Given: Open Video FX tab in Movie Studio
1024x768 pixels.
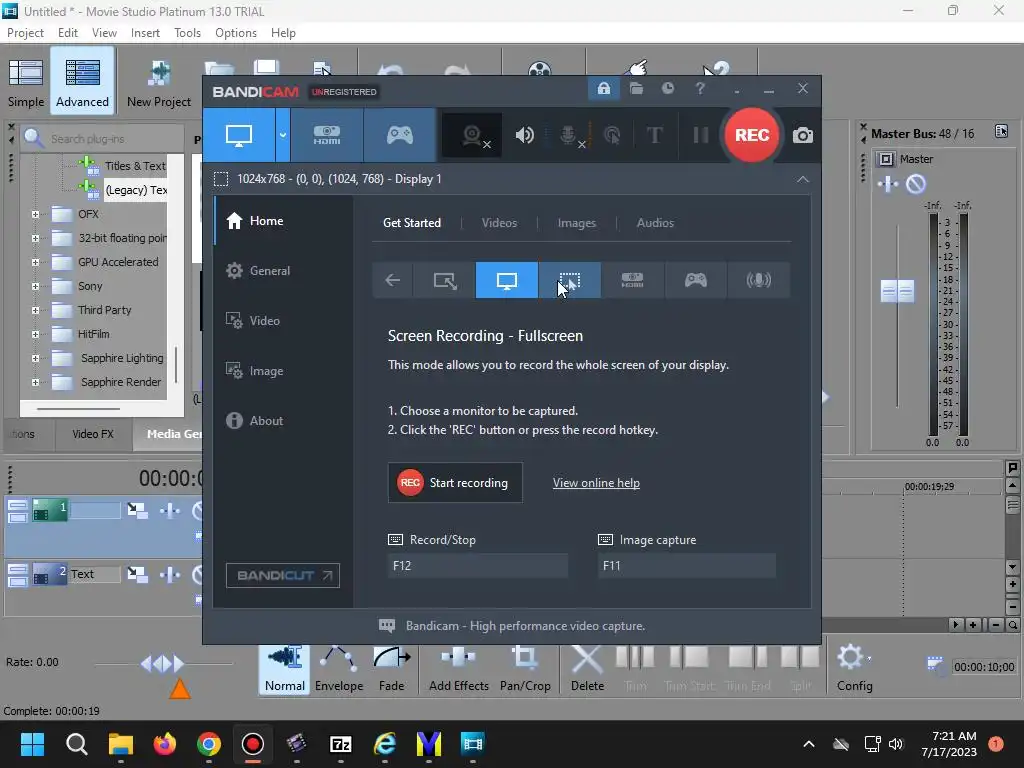Looking at the screenshot, I should (93, 434).
